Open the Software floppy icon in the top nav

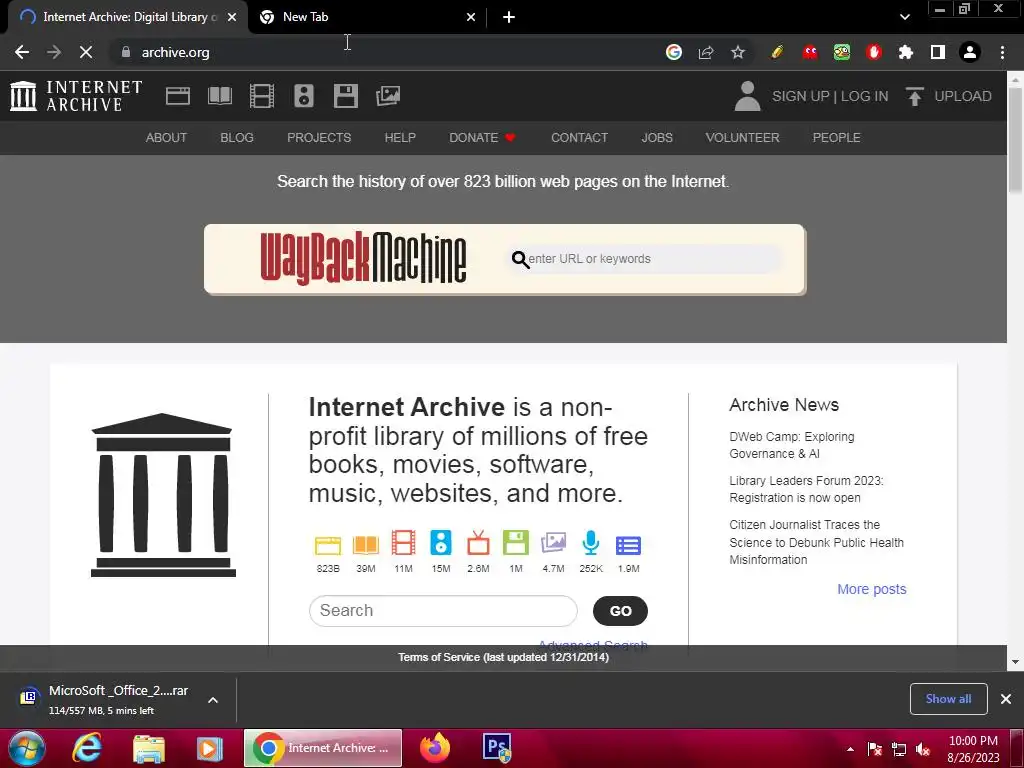point(345,96)
